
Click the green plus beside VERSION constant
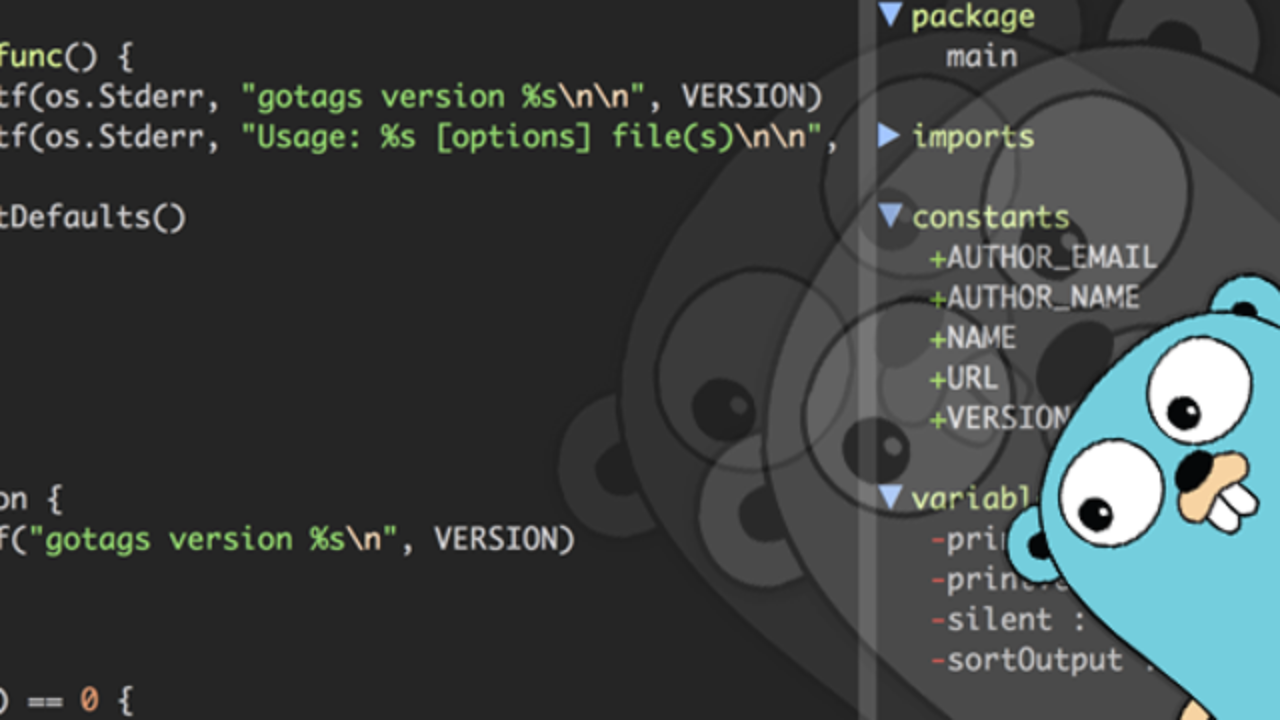click(x=937, y=420)
